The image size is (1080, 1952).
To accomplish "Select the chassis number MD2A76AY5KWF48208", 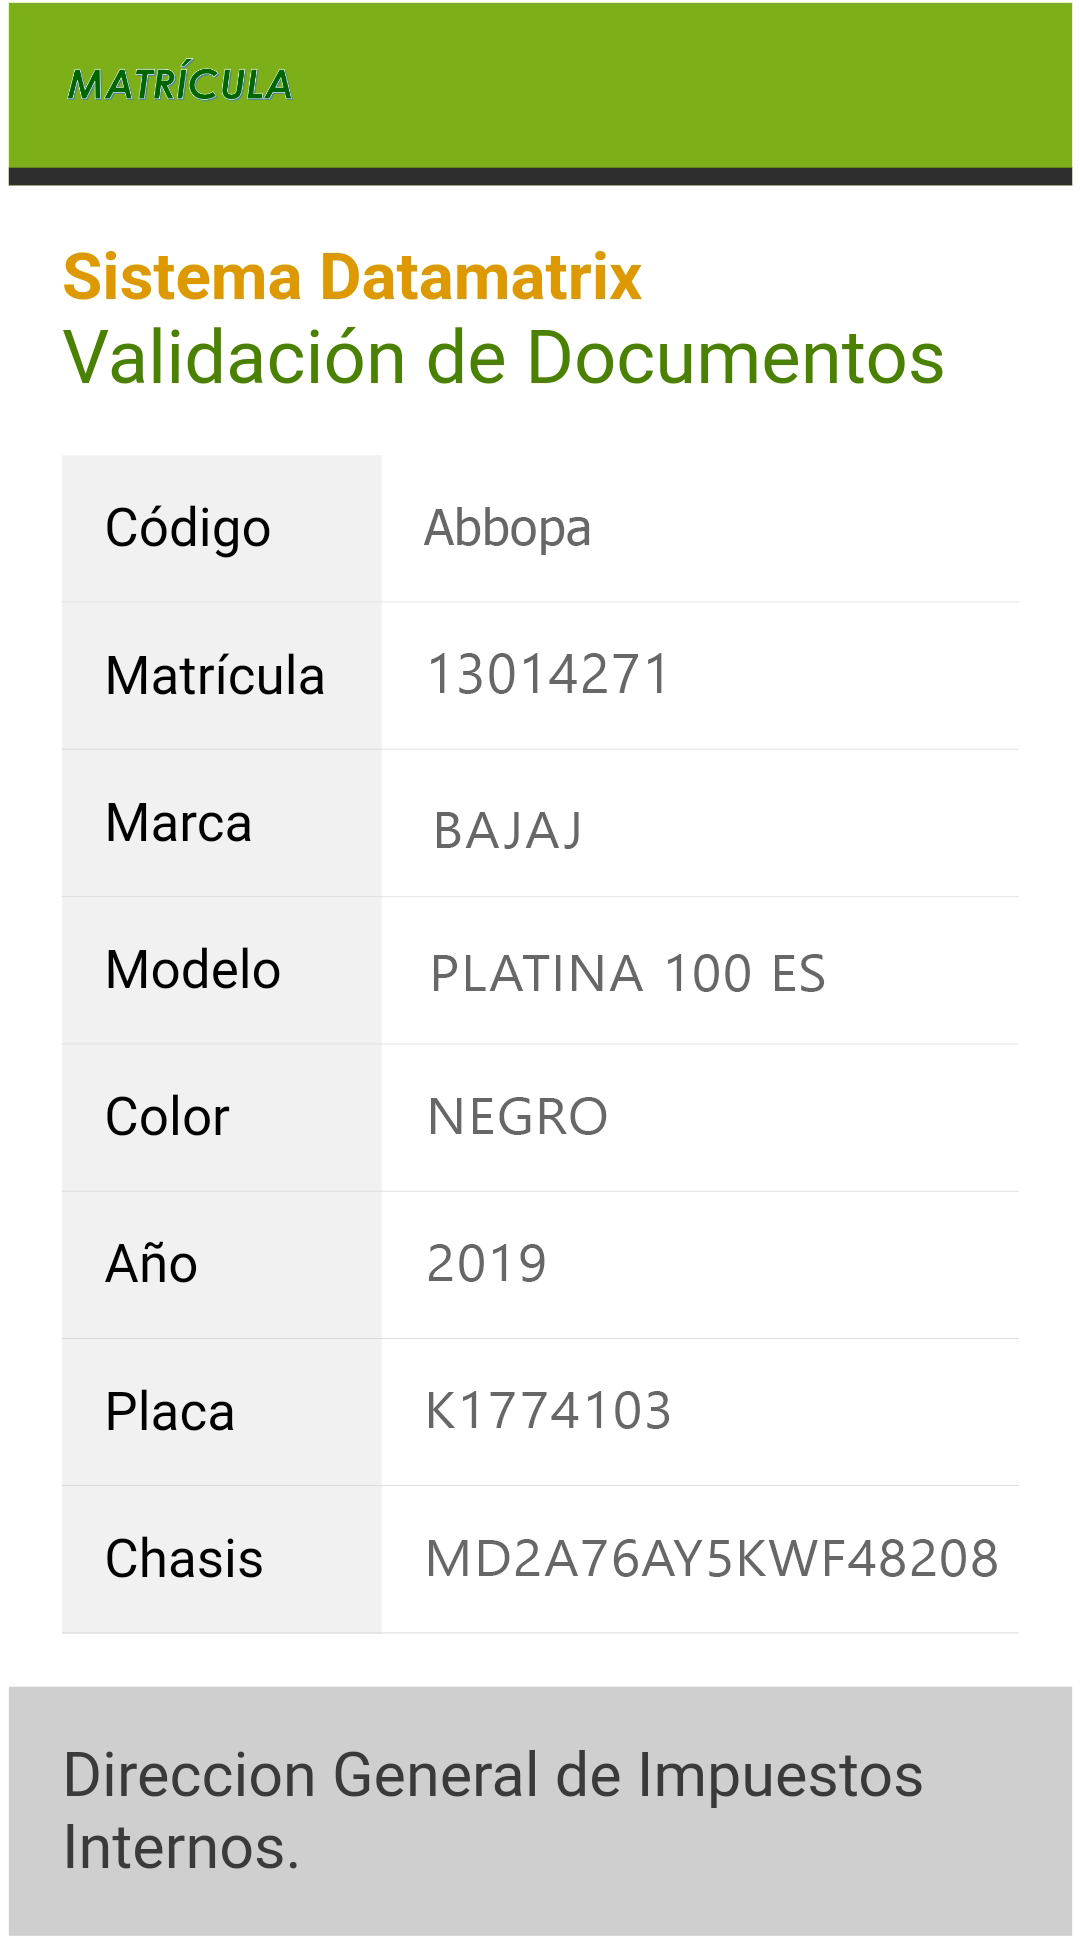I will pos(712,1559).
